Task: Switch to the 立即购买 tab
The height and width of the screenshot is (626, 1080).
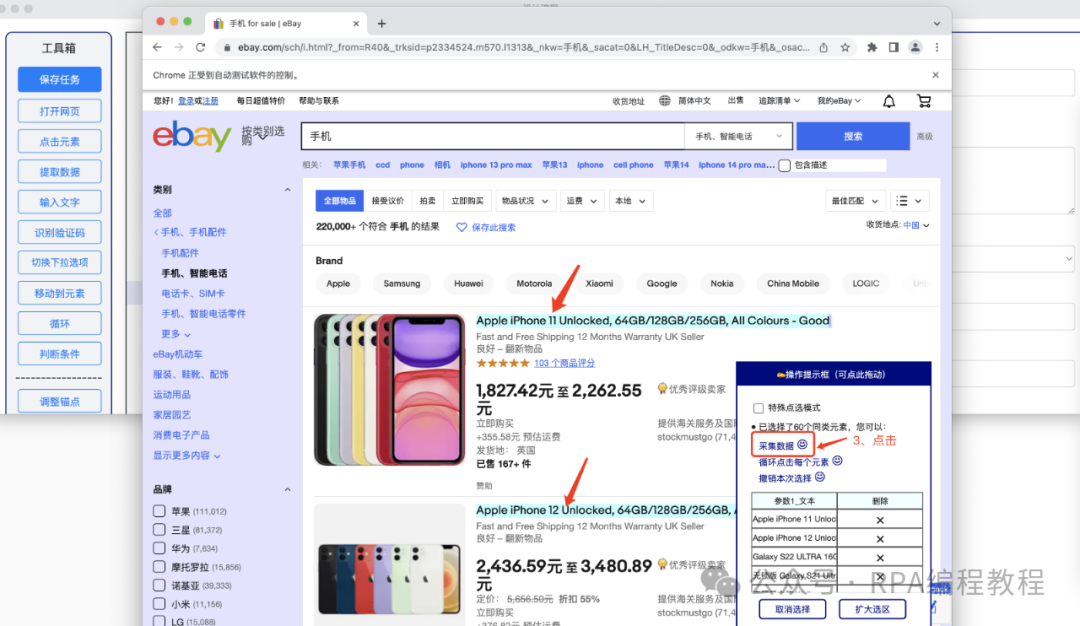Action: point(467,201)
